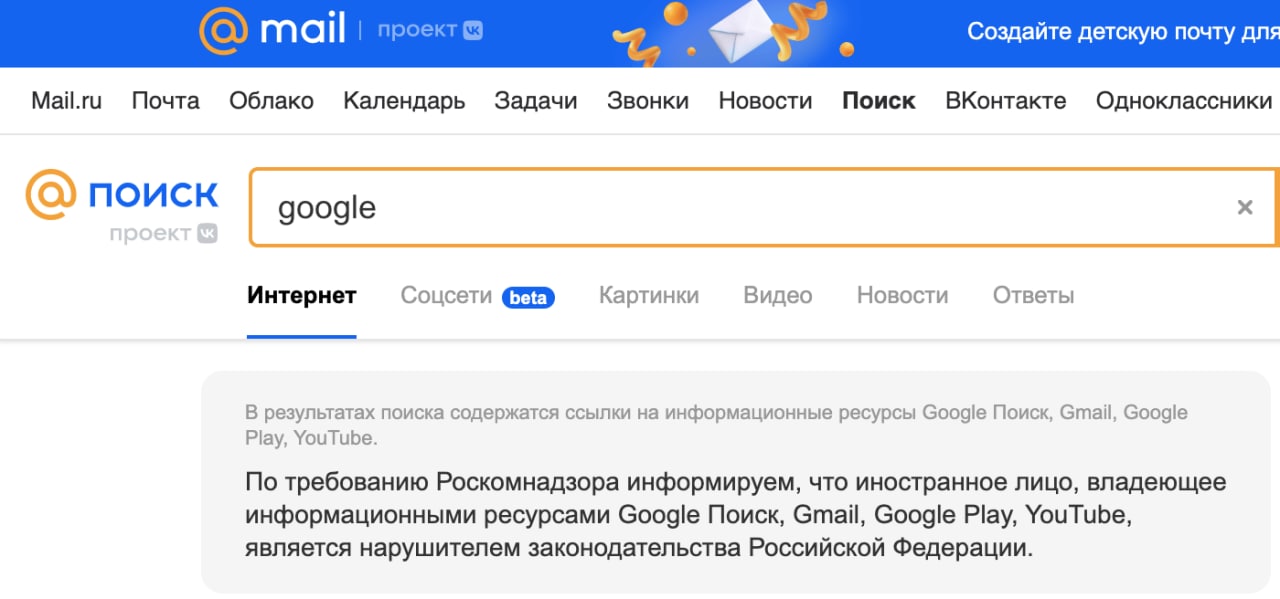The height and width of the screenshot is (599, 1280).
Task: Open the Mail.ru navigation link
Action: pyautogui.click(x=66, y=101)
